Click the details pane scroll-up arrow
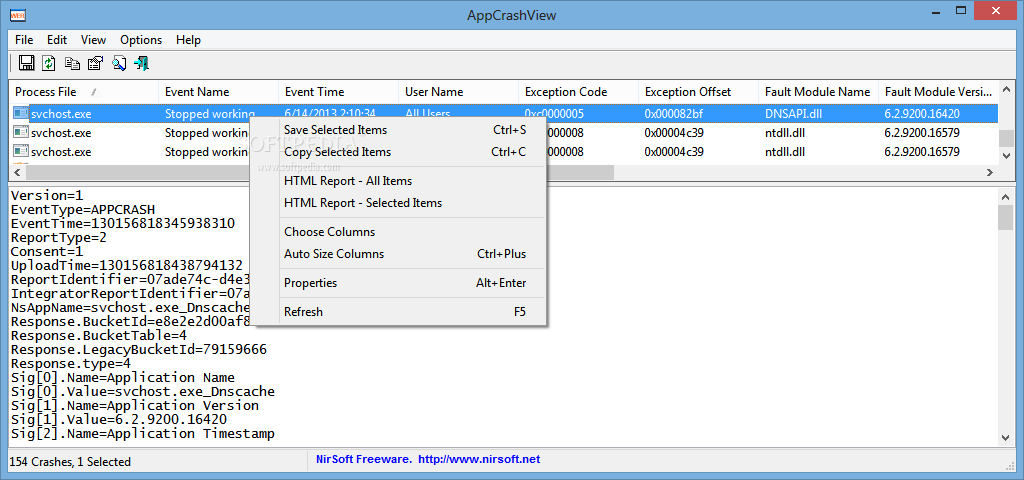The image size is (1024, 480). [x=1006, y=196]
